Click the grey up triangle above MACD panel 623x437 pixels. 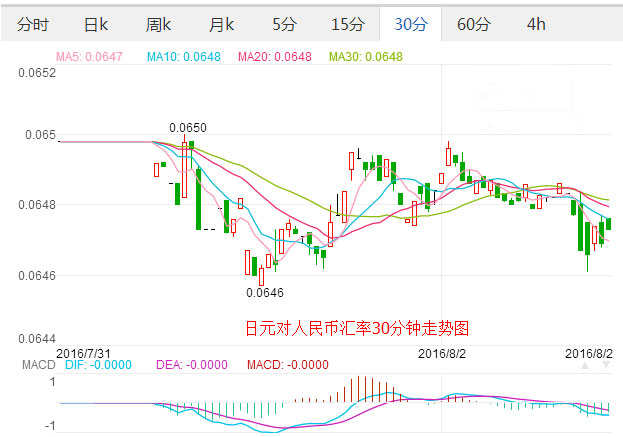point(585,365)
